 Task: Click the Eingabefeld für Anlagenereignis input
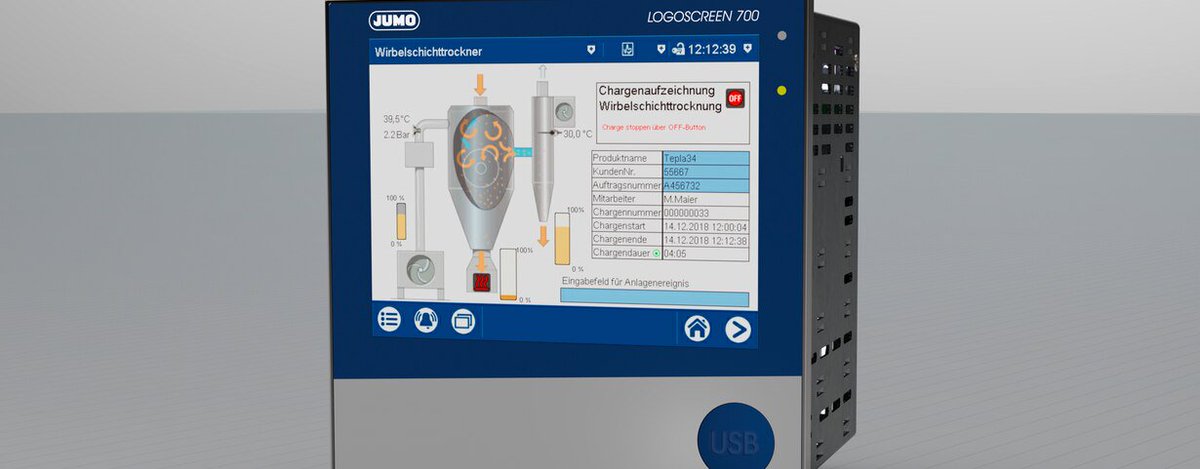click(654, 298)
